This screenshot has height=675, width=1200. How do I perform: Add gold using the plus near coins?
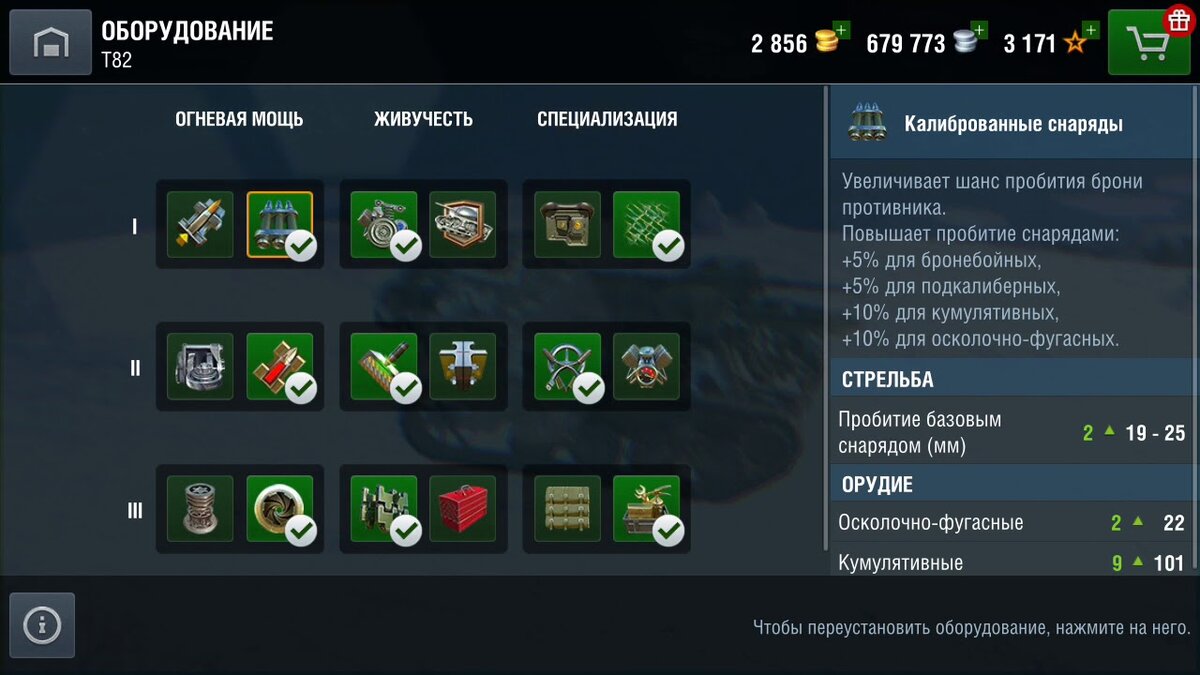(x=840, y=31)
